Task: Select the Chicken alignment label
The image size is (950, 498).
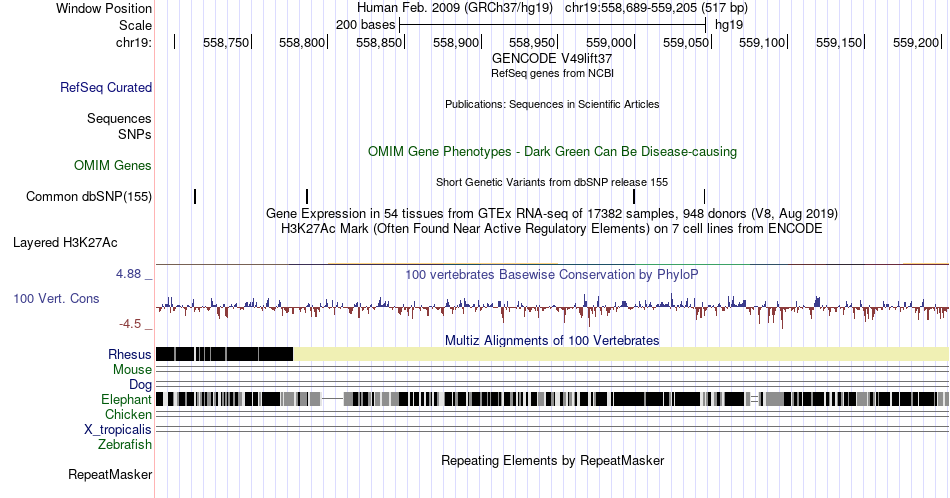Action: point(128,414)
